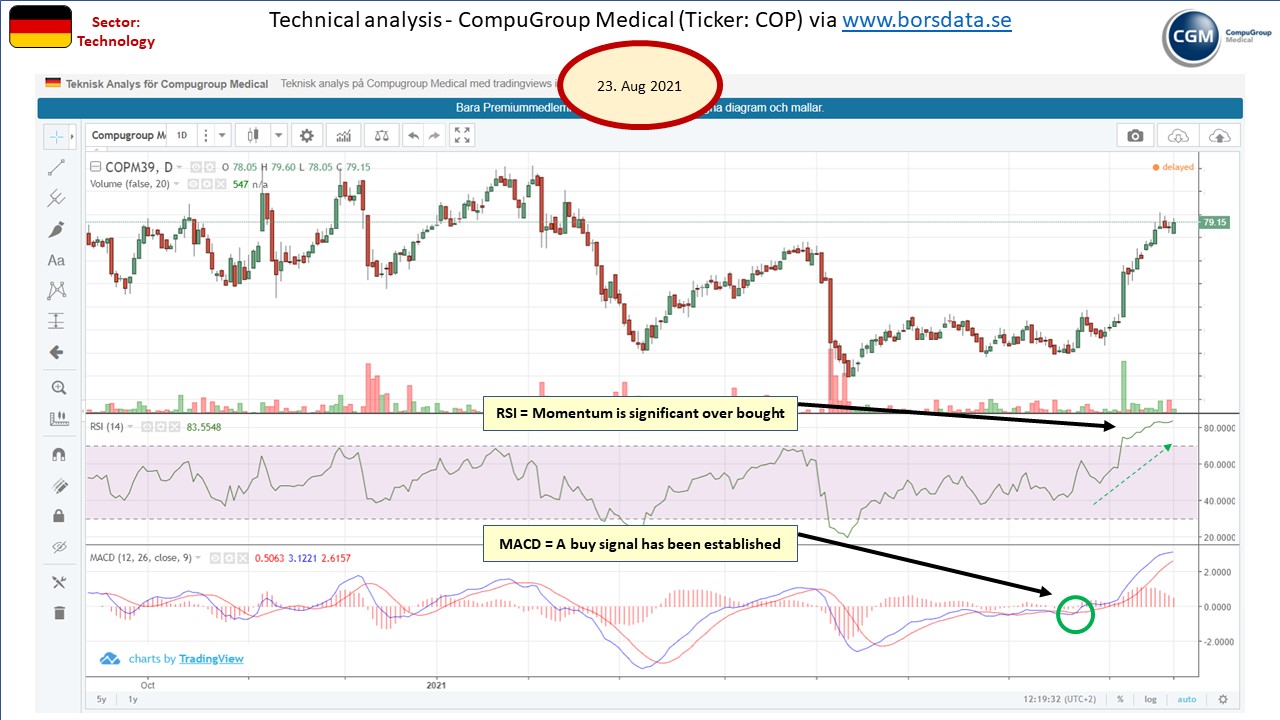Select the 1D interval button
This screenshot has width=1280, height=720.
181,135
